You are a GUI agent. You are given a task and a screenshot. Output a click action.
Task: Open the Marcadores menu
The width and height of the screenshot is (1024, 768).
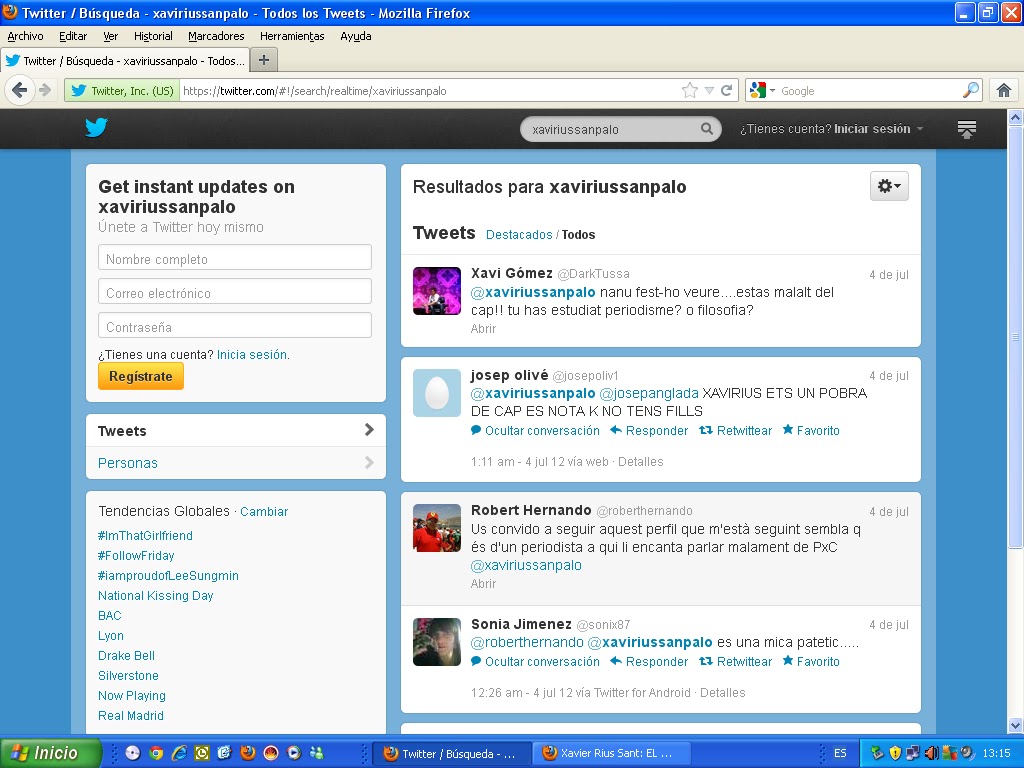tap(216, 37)
